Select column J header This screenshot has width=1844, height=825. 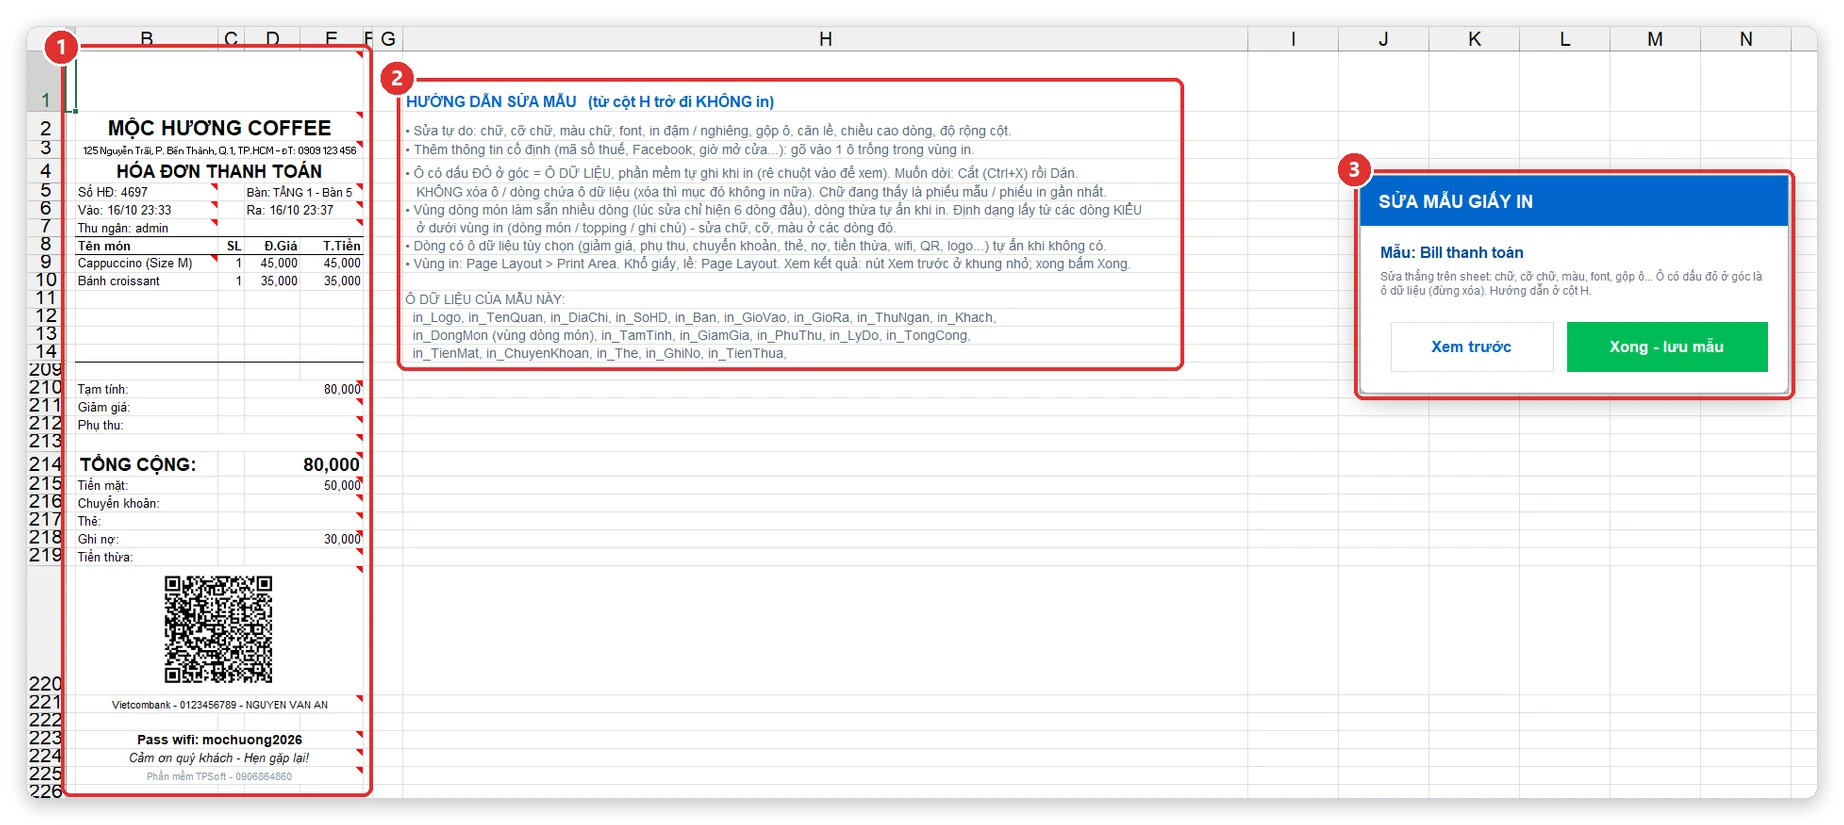[1383, 39]
